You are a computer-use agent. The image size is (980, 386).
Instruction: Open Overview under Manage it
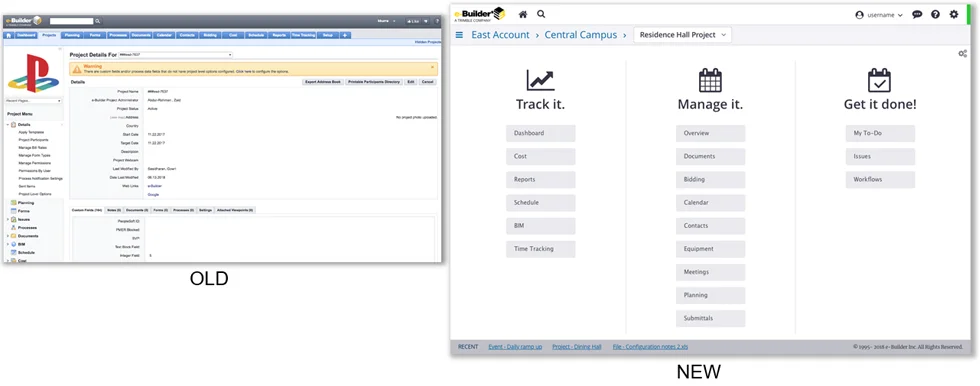point(710,133)
